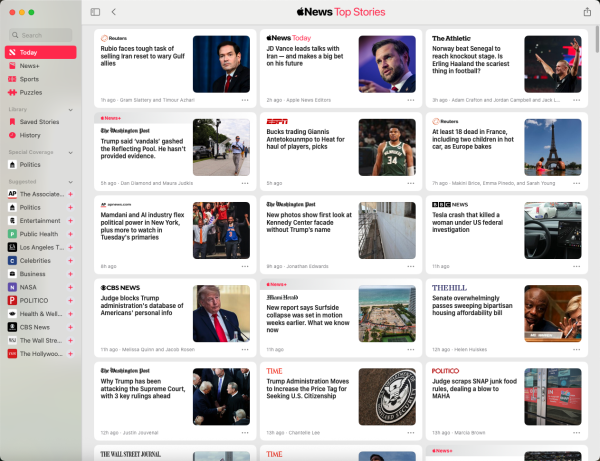Read Senate housing affordability bill headline

pyautogui.click(x=472, y=305)
